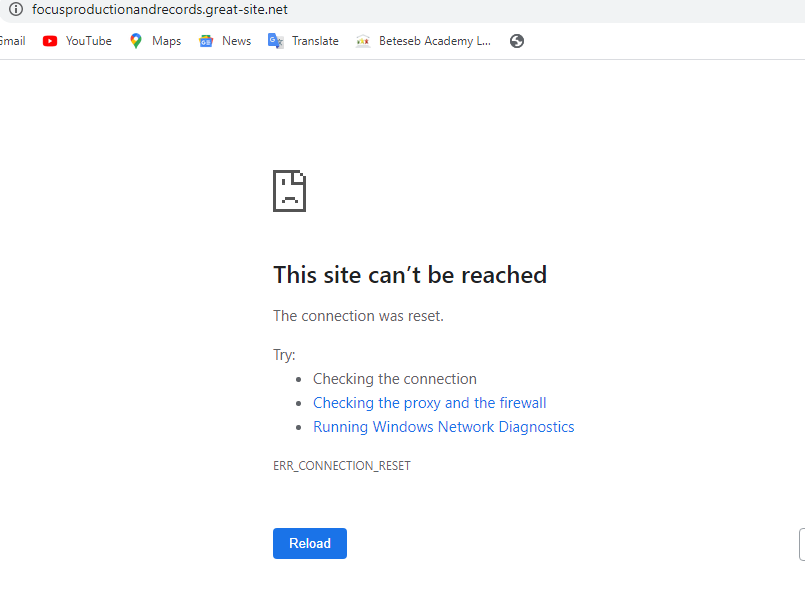This screenshot has height=601, width=805.
Task: Open the Email bookmark
Action: pos(12,41)
